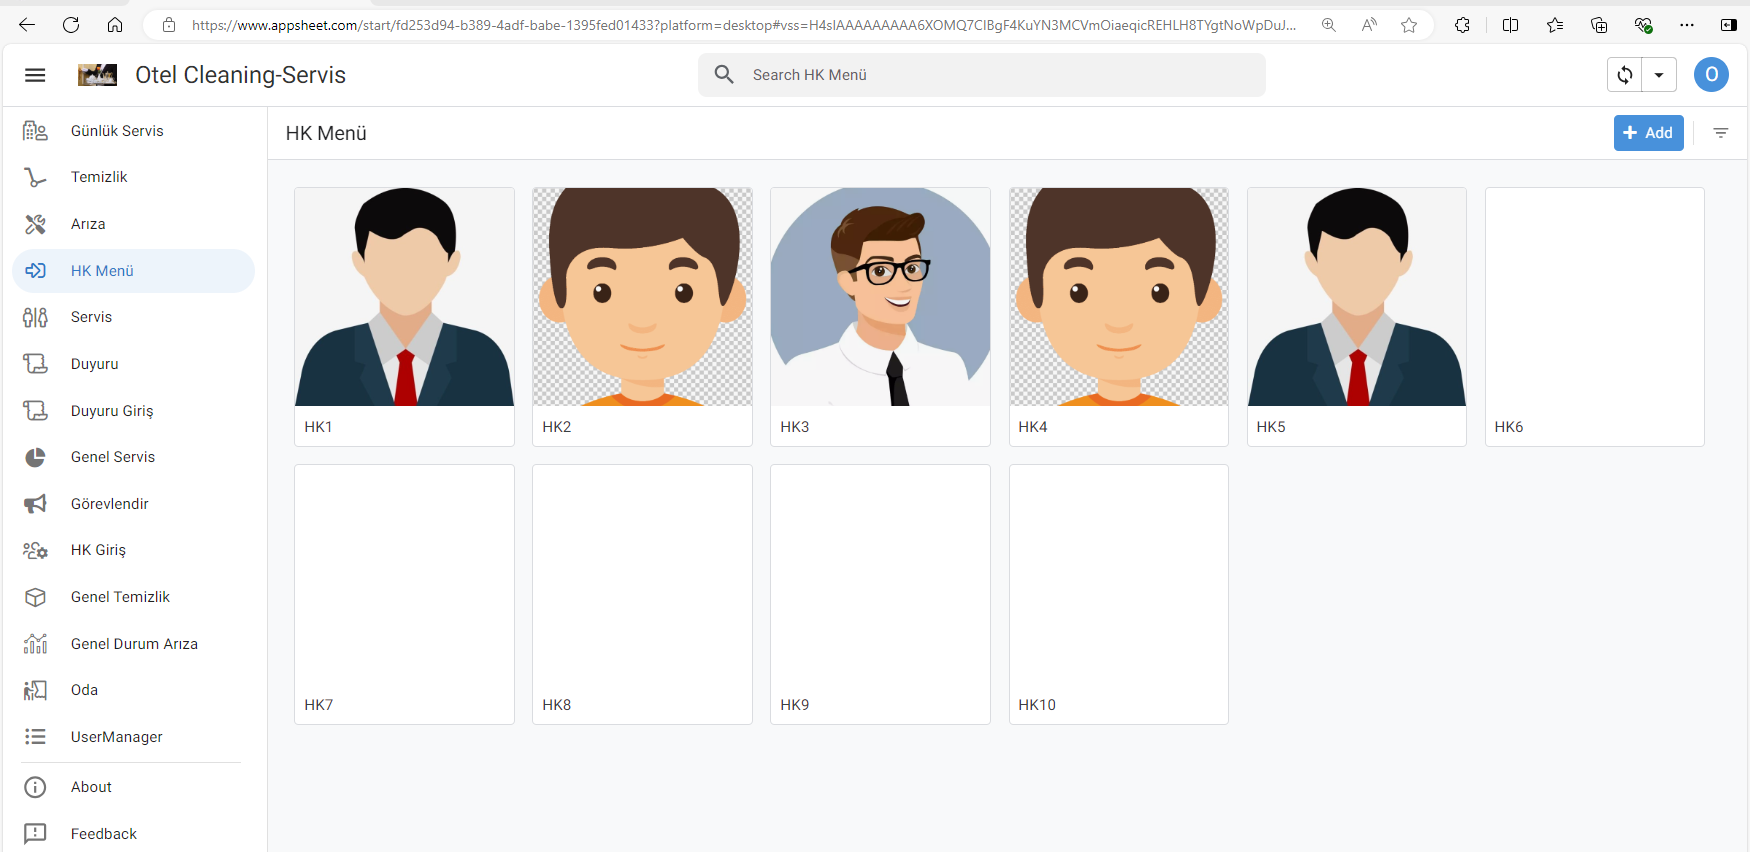The image size is (1750, 852).
Task: Click the address bar URL
Action: [743, 25]
